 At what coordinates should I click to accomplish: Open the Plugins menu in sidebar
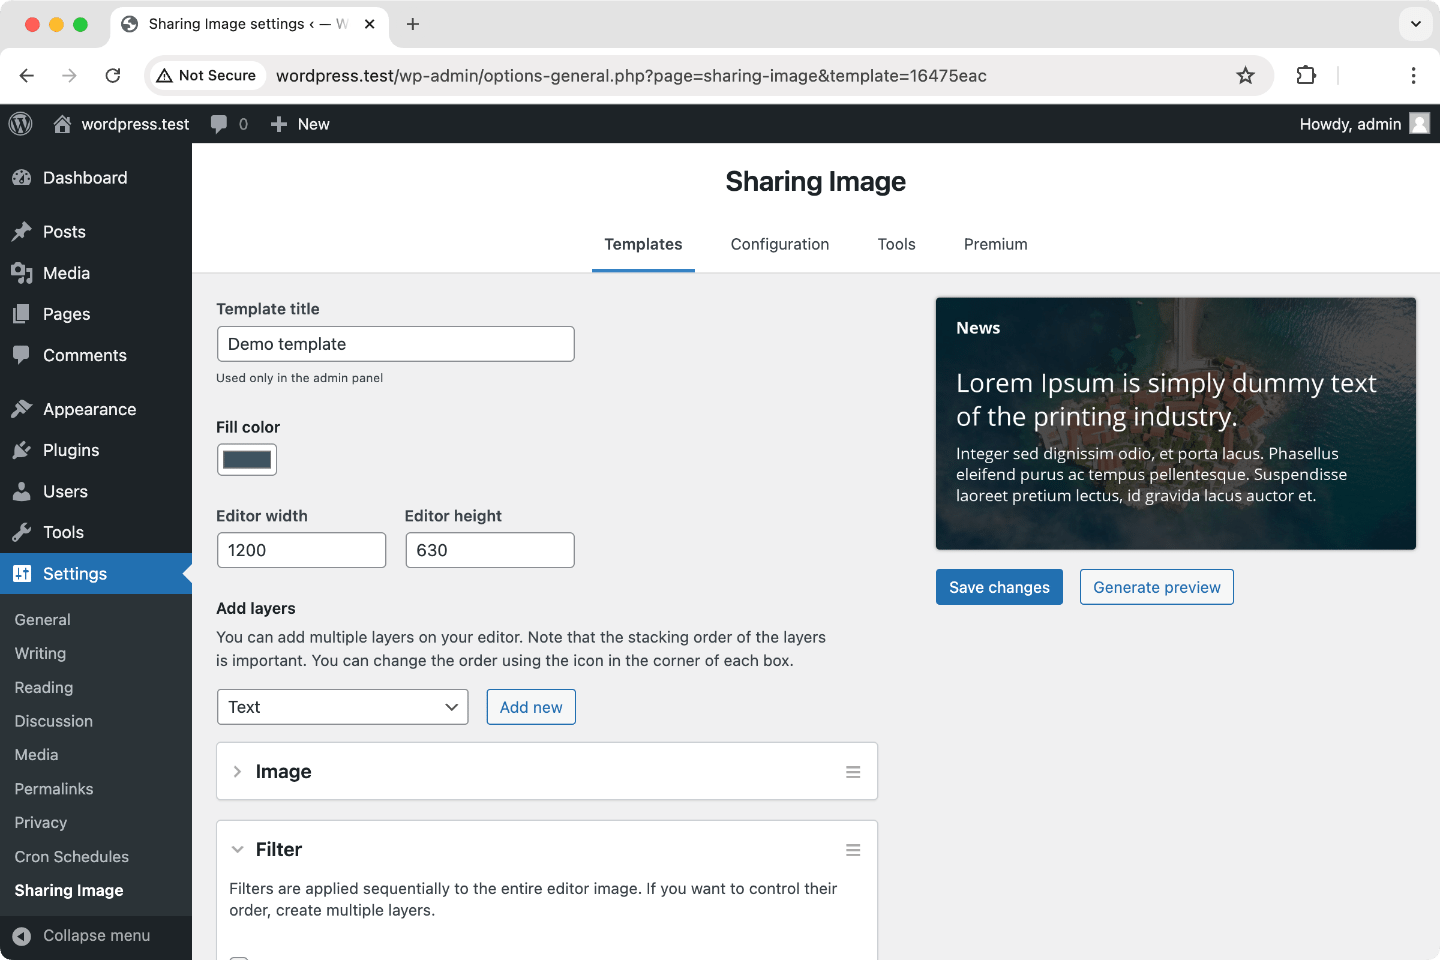coord(71,450)
